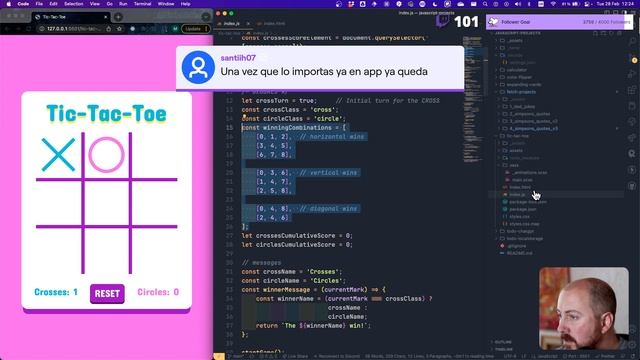Click the browser address bar 127.0.0.1
The image size is (640, 360).
pos(73,29)
